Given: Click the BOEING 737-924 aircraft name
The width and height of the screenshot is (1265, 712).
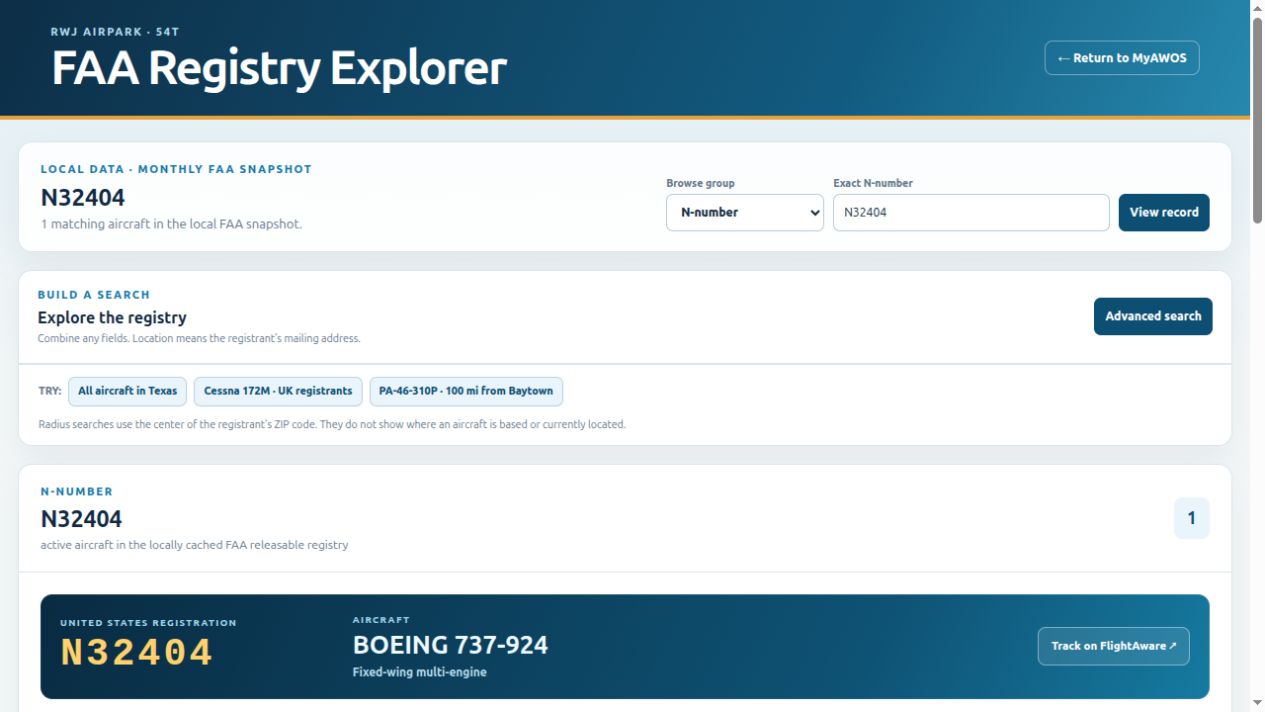Looking at the screenshot, I should click(450, 645).
